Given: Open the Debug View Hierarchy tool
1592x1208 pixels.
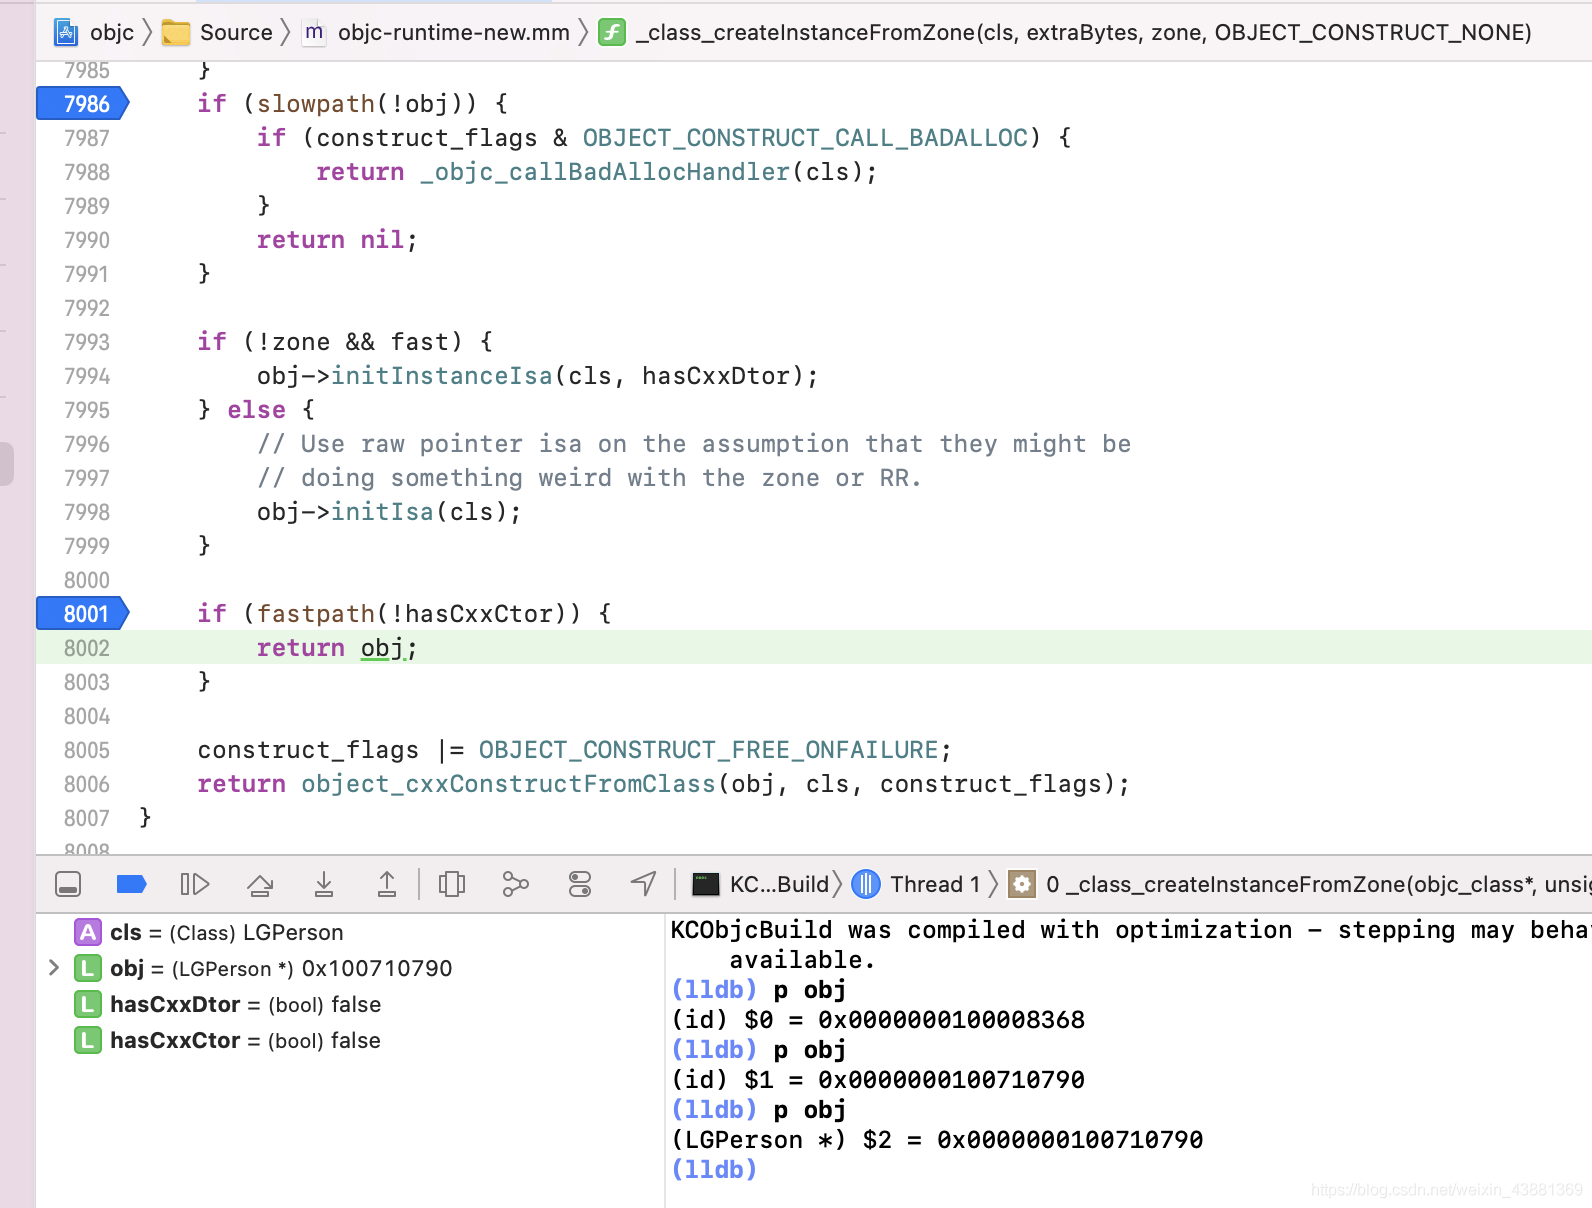Looking at the screenshot, I should (x=452, y=884).
